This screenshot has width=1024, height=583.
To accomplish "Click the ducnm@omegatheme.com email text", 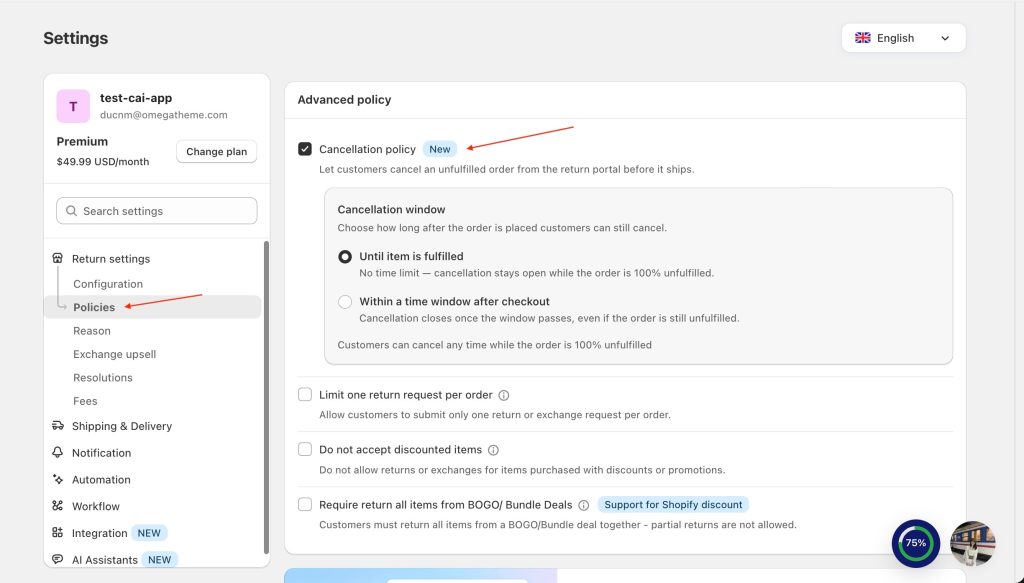I will click(x=164, y=115).
